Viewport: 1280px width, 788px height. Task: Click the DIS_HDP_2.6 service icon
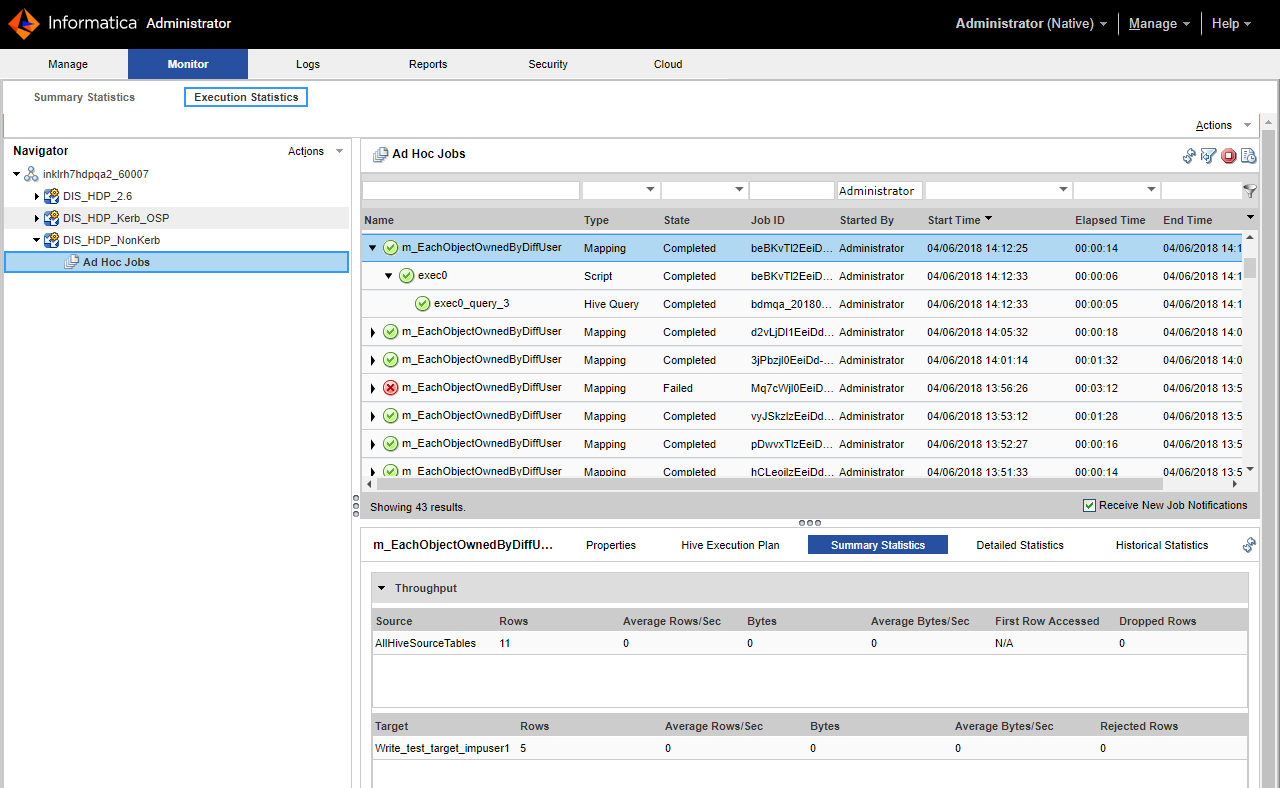(x=52, y=196)
